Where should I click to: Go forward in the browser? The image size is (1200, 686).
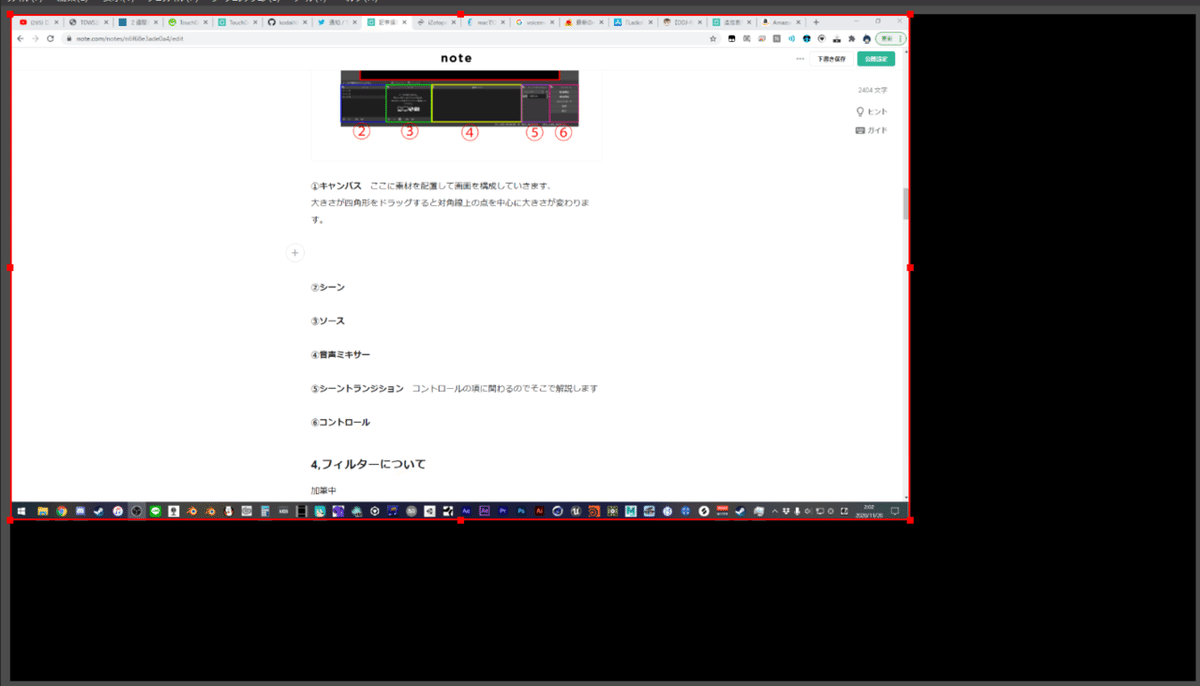click(36, 38)
